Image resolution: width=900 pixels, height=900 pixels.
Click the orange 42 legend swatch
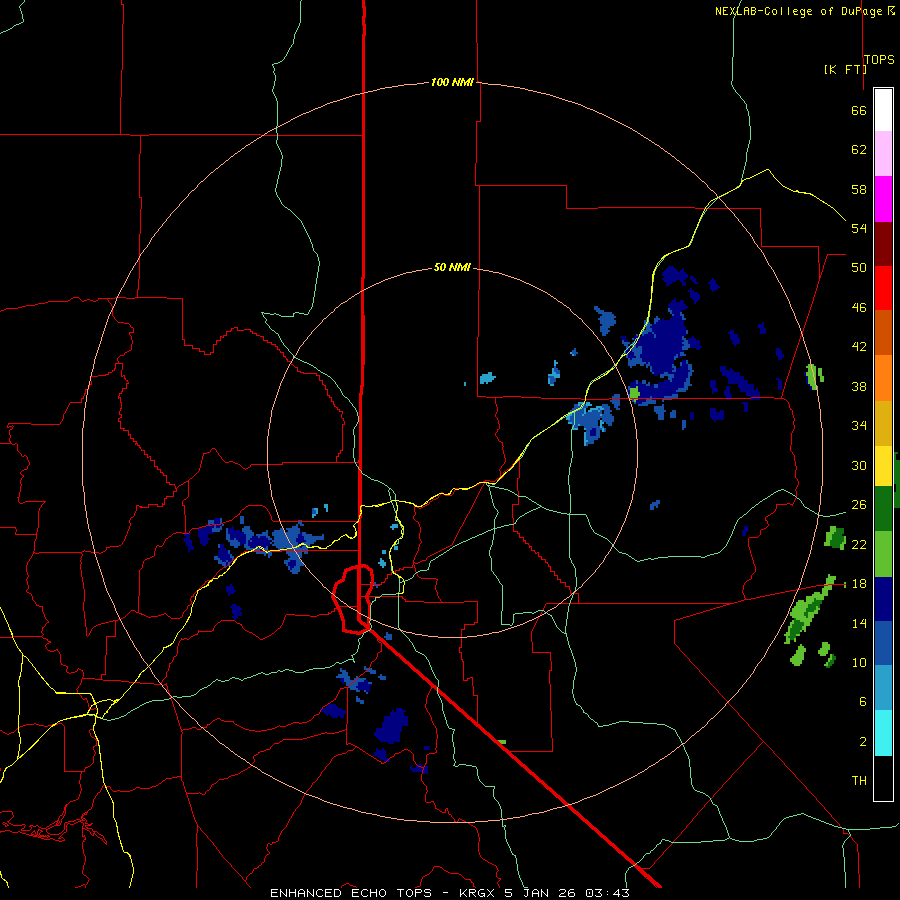[x=883, y=378]
